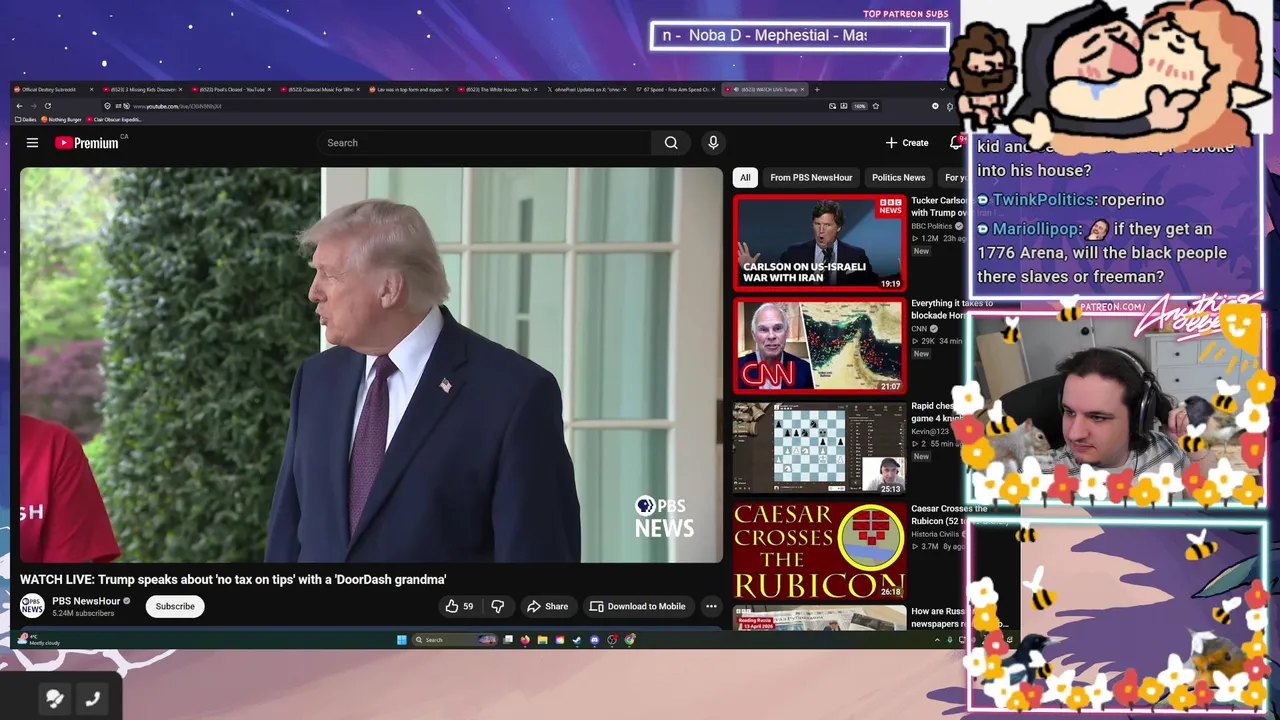Select the All filter chip
The width and height of the screenshot is (1280, 720).
(745, 178)
